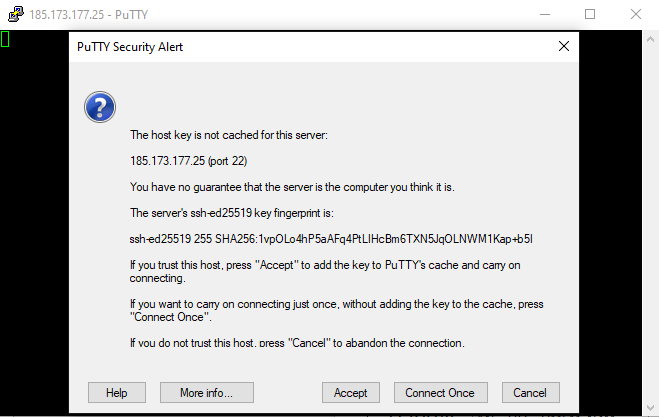Choose Connect Once without caching
Image resolution: width=659 pixels, height=417 pixels.
pos(440,393)
